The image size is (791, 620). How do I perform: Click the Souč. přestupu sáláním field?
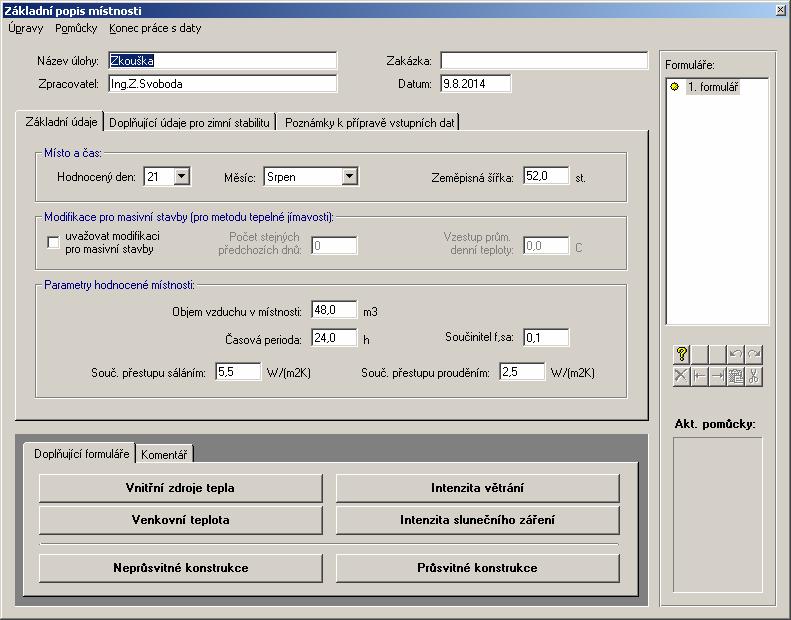pos(238,372)
